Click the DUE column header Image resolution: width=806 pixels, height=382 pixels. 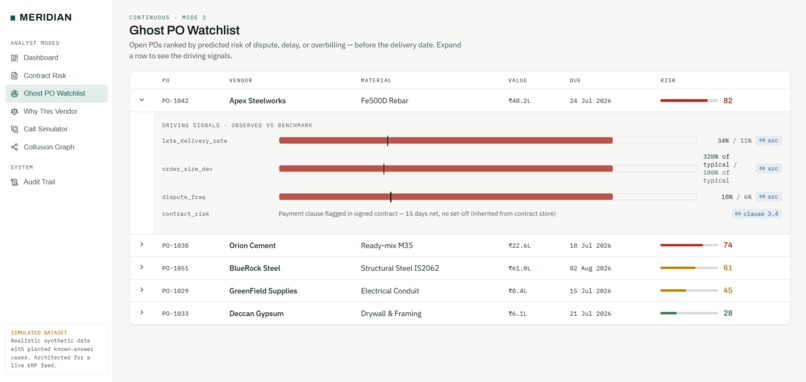coord(575,81)
